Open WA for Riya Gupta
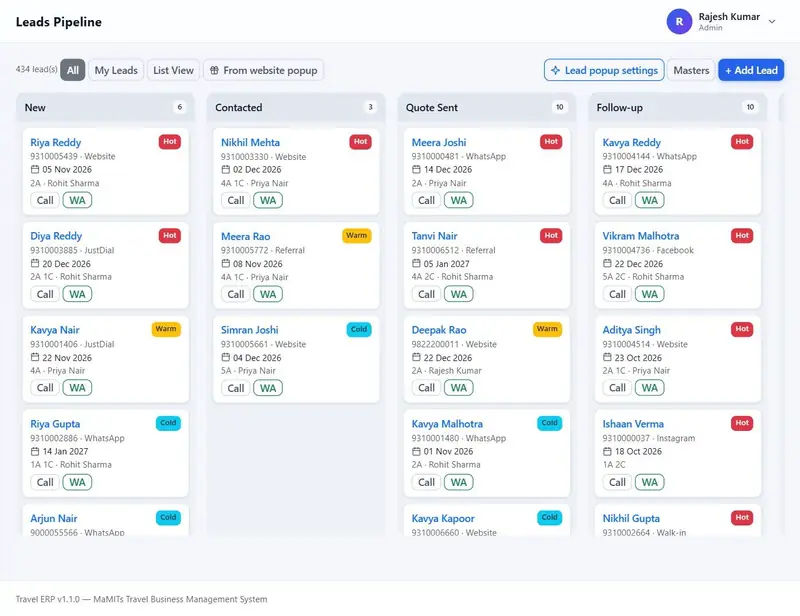This screenshot has width=800, height=616. (x=77, y=482)
